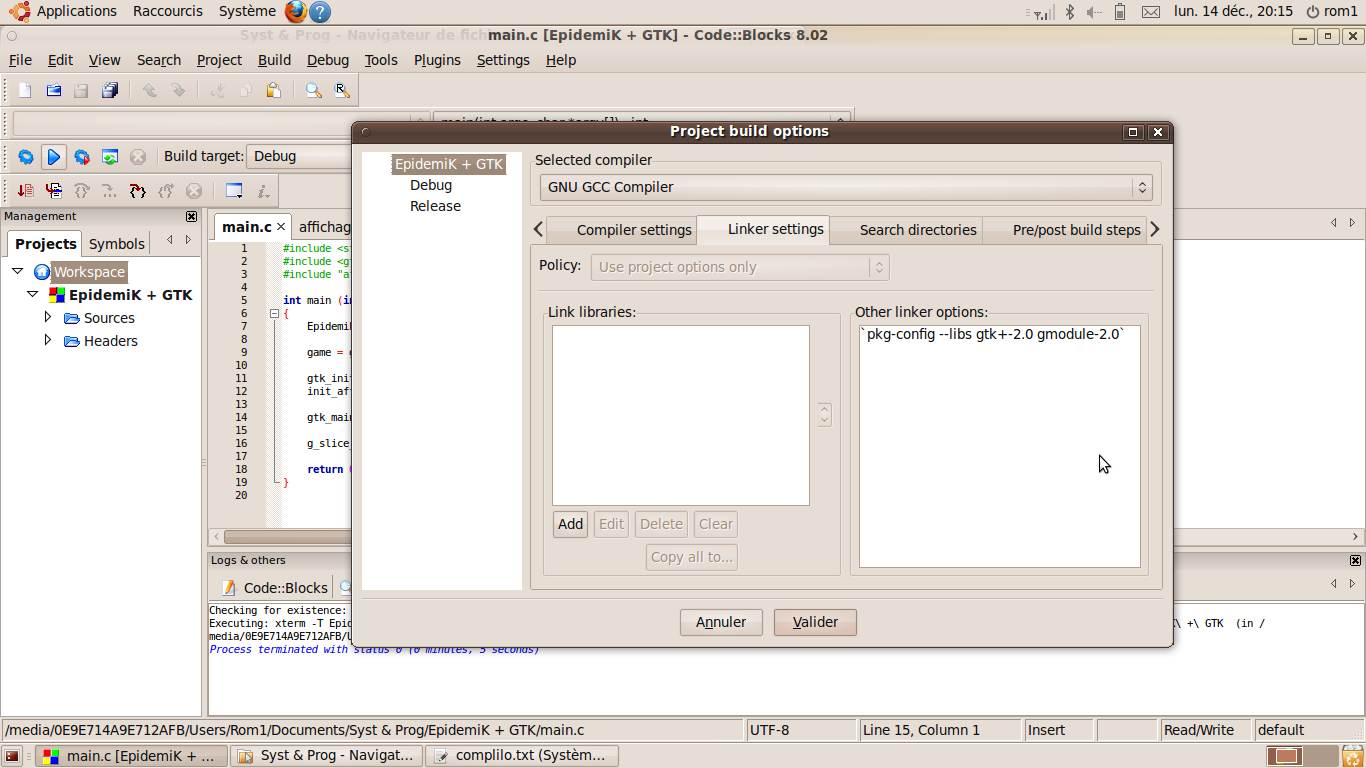Click the Run to cursor debug icon
1366x768 pixels.
pos(54,190)
